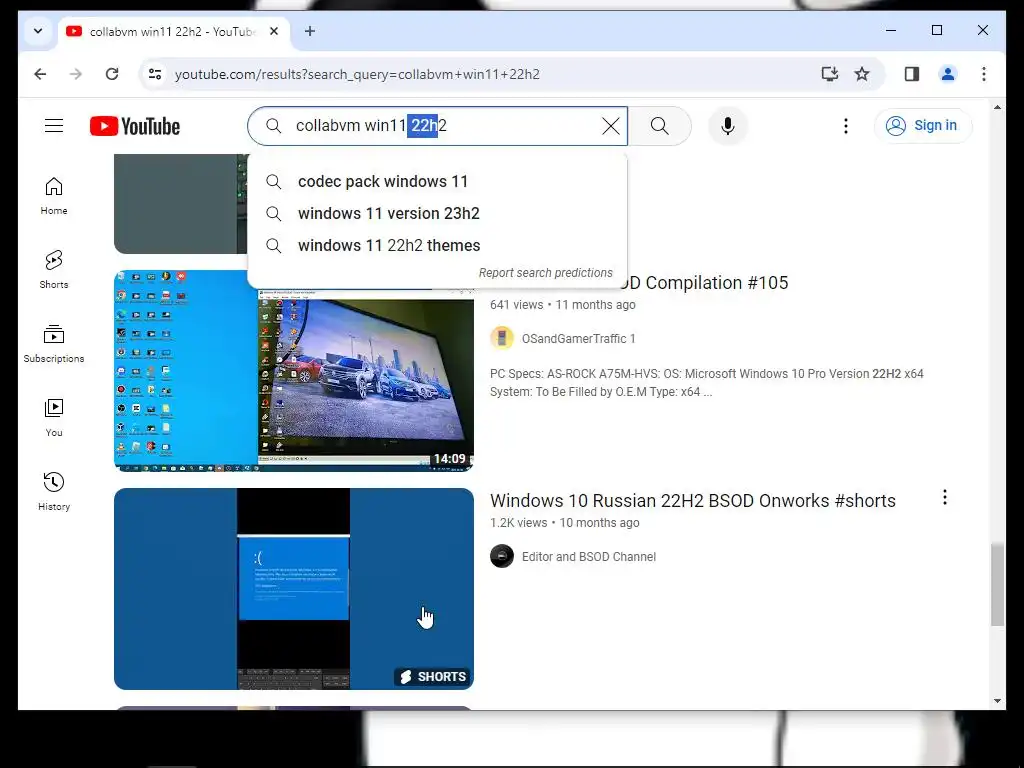Maximize the Chrome window
The width and height of the screenshot is (1024, 768).
click(936, 30)
